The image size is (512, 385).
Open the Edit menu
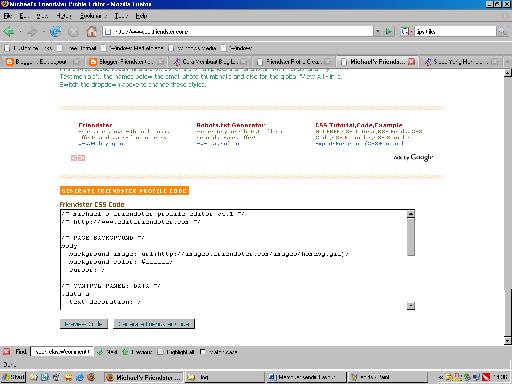tap(24, 16)
